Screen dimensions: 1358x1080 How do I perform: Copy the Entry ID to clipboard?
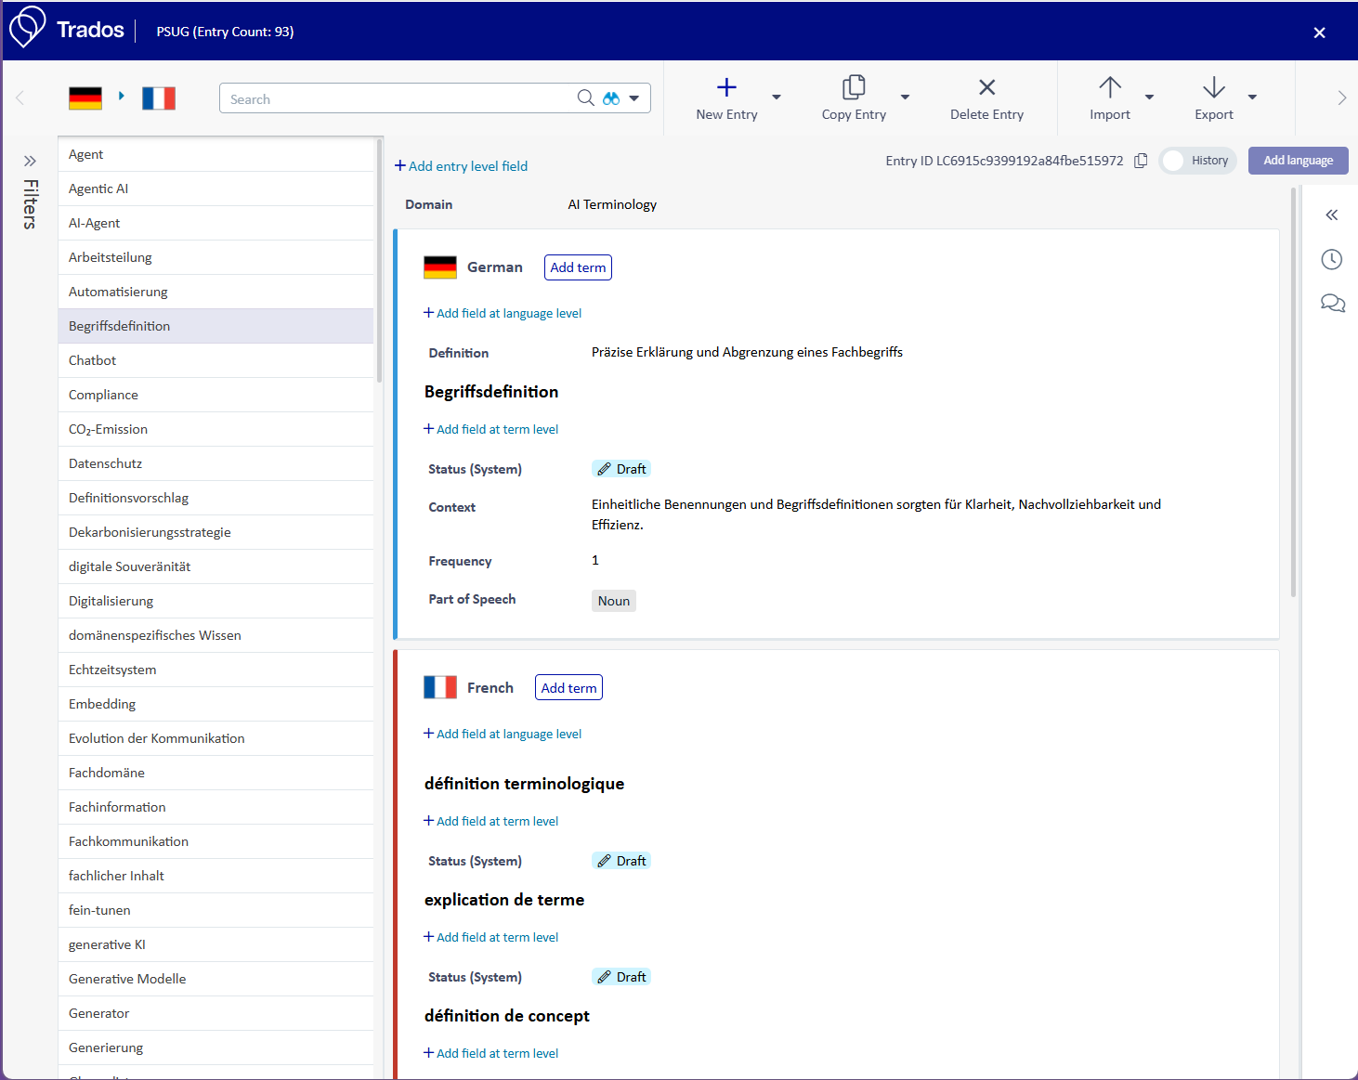point(1141,161)
